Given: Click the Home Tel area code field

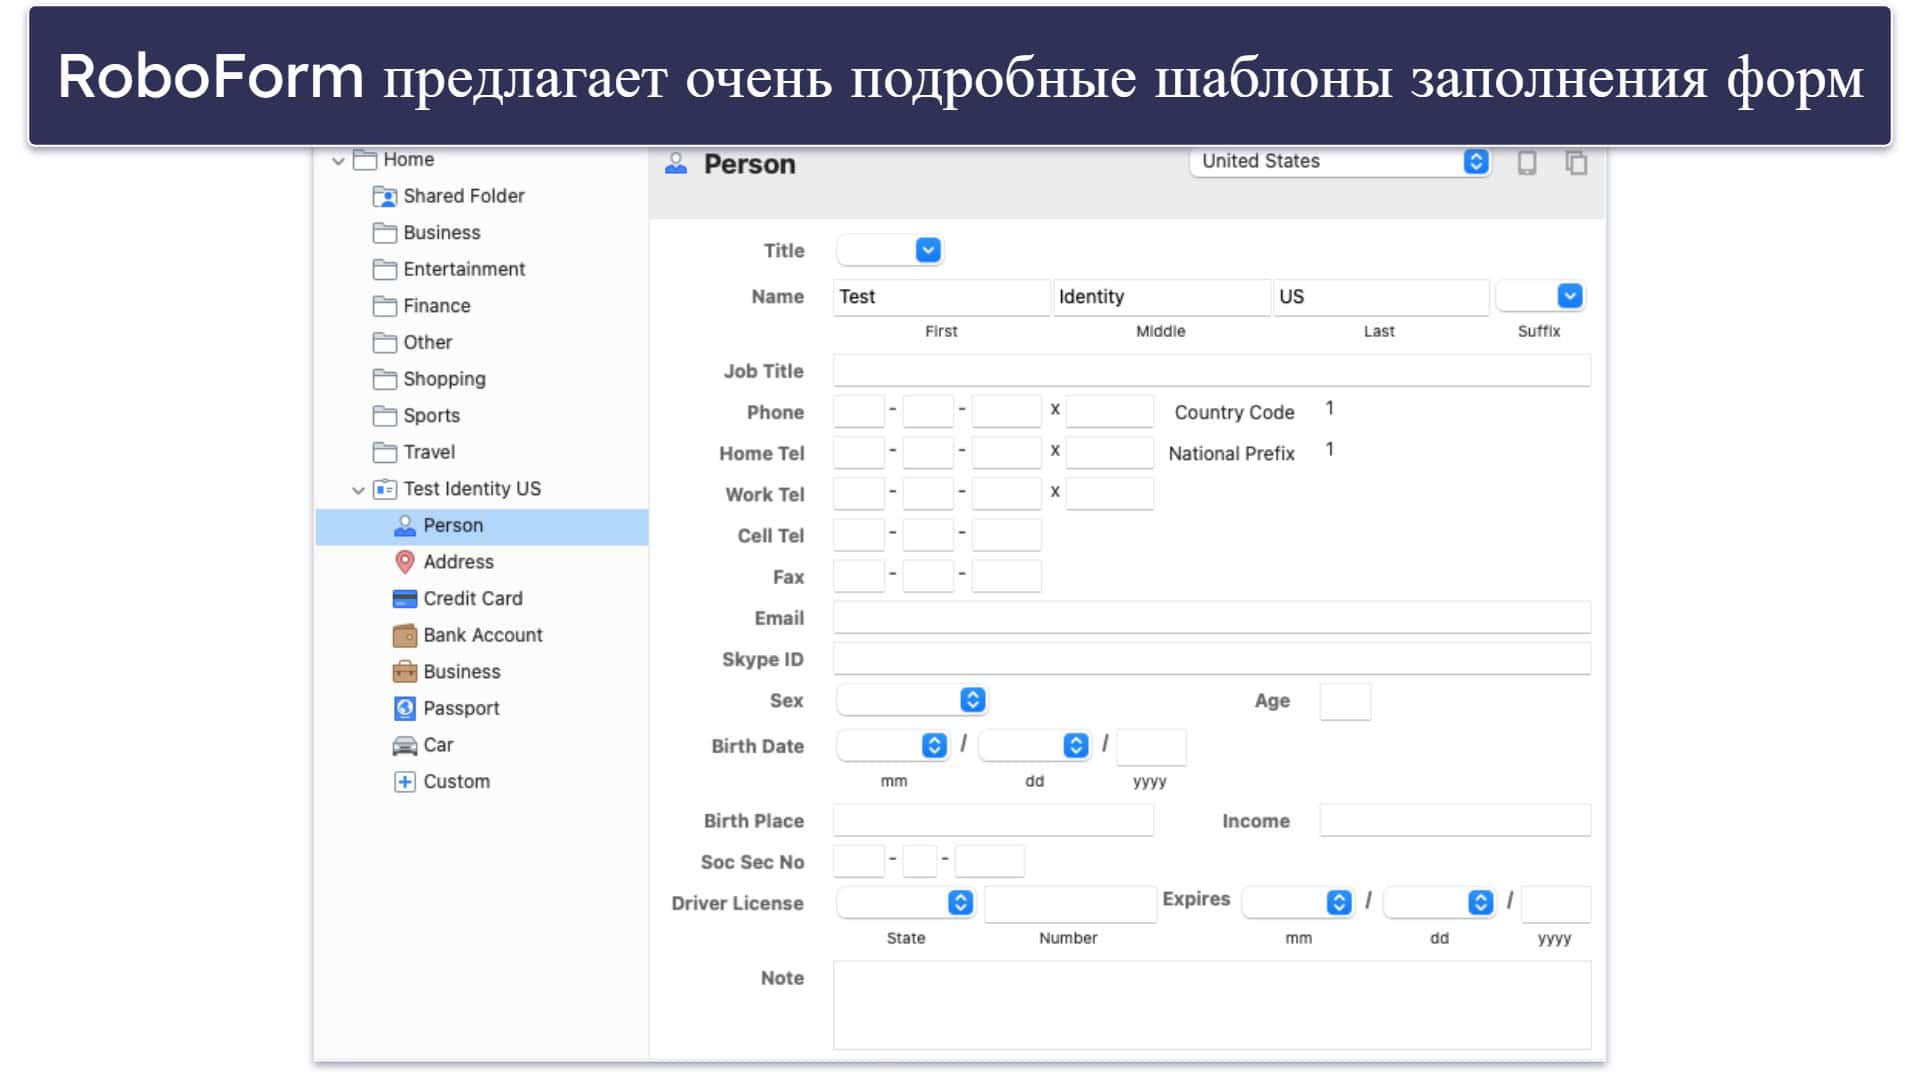Looking at the screenshot, I should pyautogui.click(x=859, y=452).
